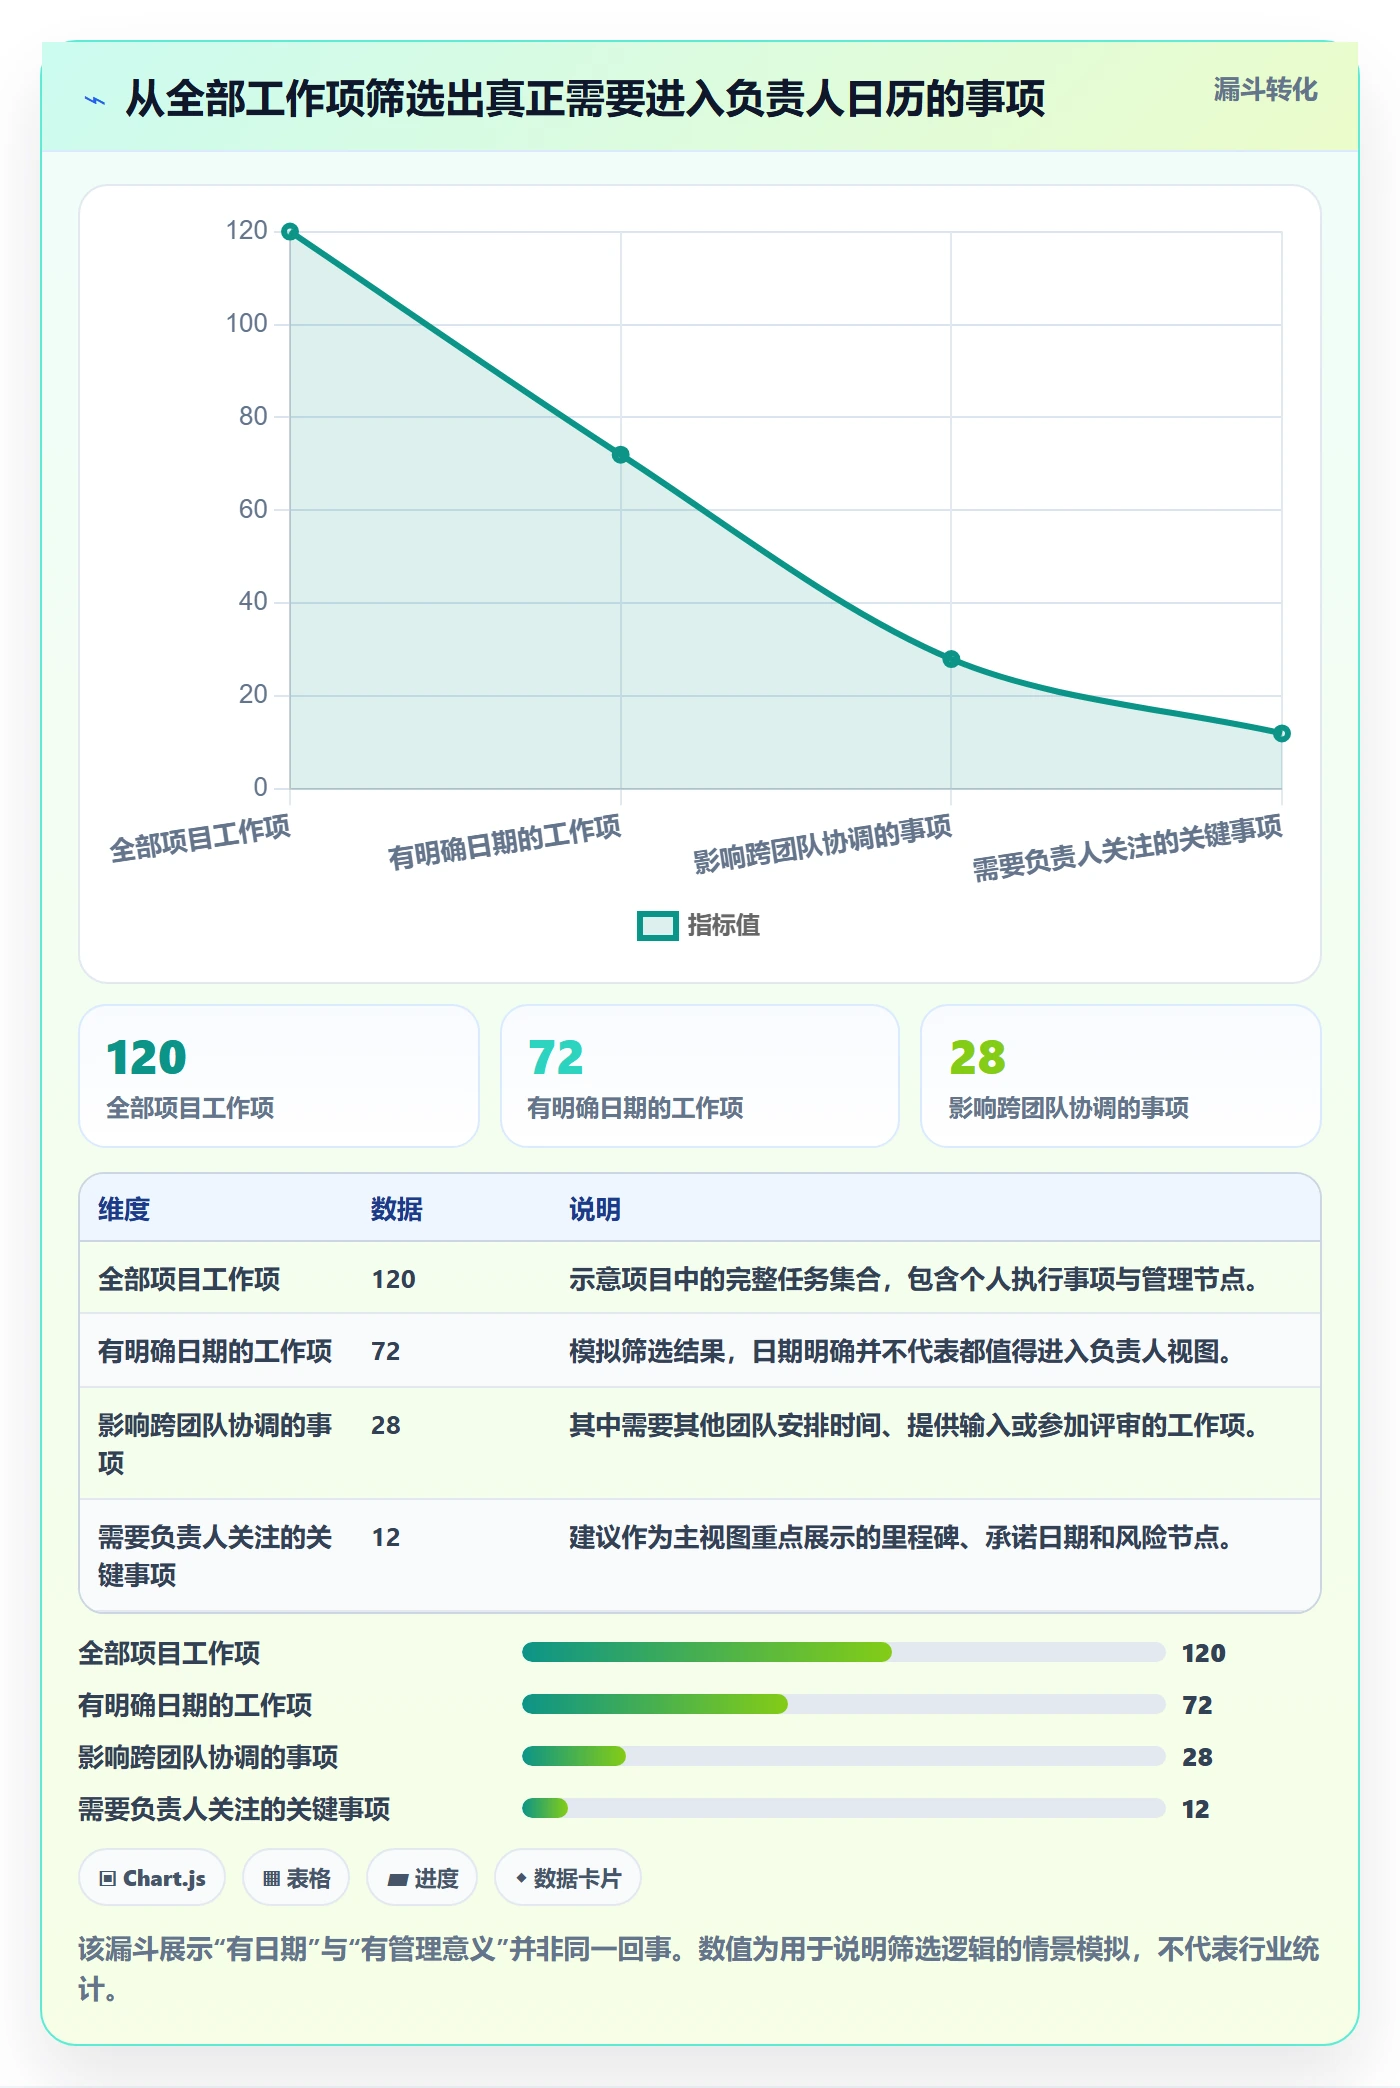The image size is (1400, 2088).
Task: Select the 120 全部项目工作项 data card
Action: click(279, 1076)
